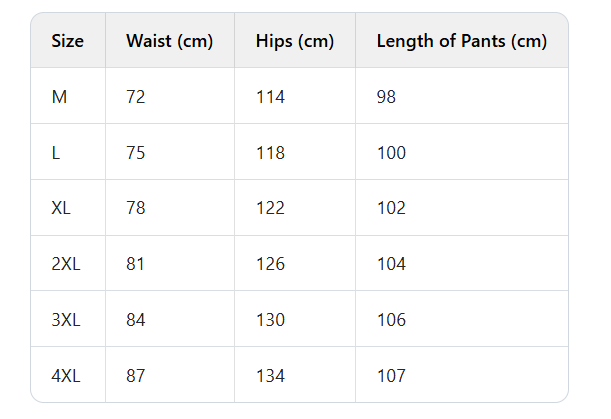611x419 pixels.
Task: Select pants length 106 in 3XL row
Action: click(391, 320)
